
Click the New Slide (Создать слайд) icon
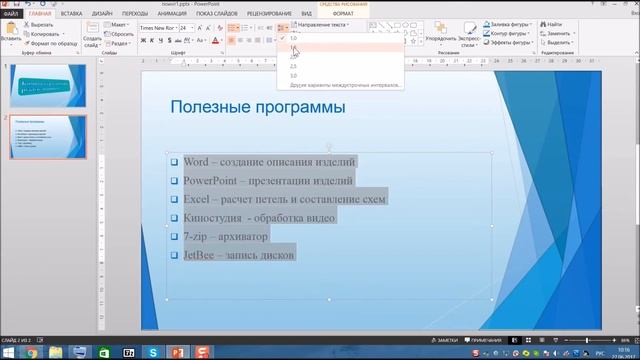tap(93, 28)
